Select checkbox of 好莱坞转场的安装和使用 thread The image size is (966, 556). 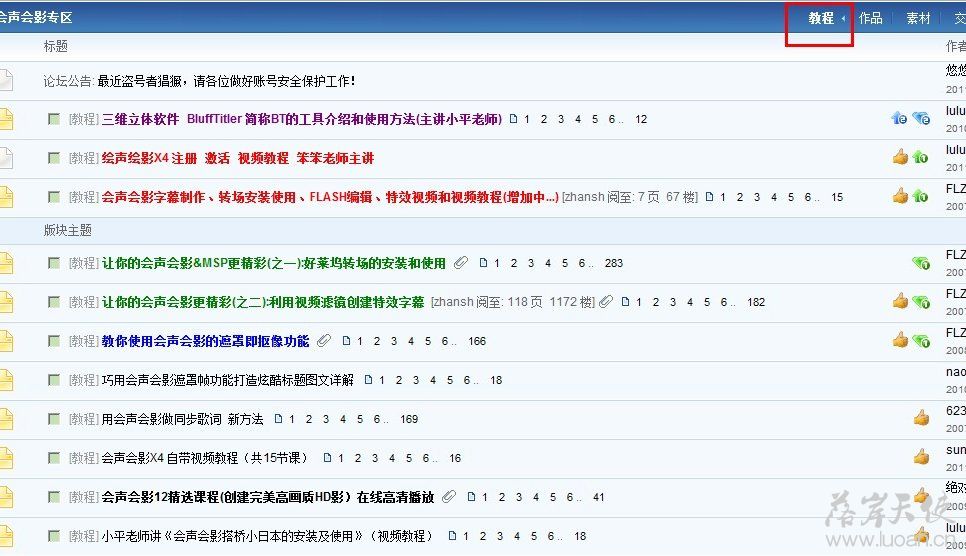pos(54,263)
